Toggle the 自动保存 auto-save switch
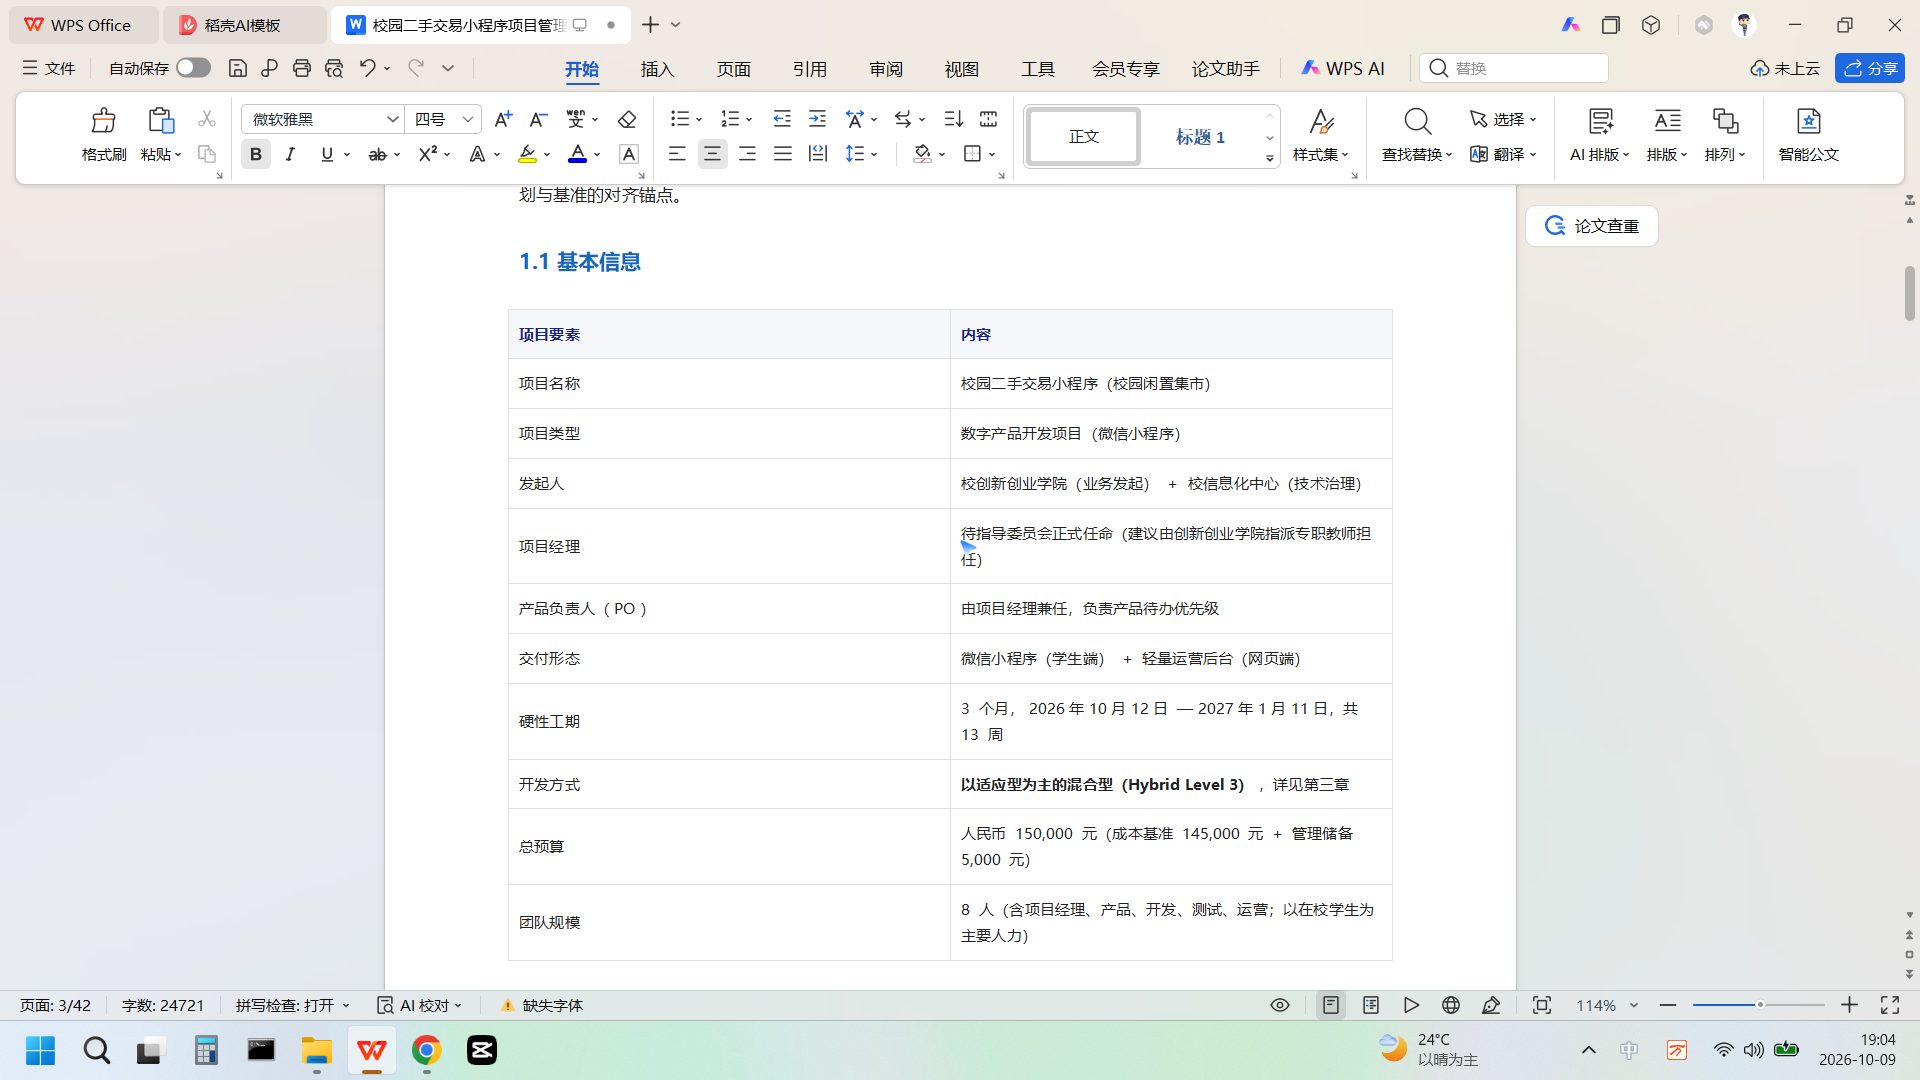1920x1080 pixels. [x=193, y=67]
